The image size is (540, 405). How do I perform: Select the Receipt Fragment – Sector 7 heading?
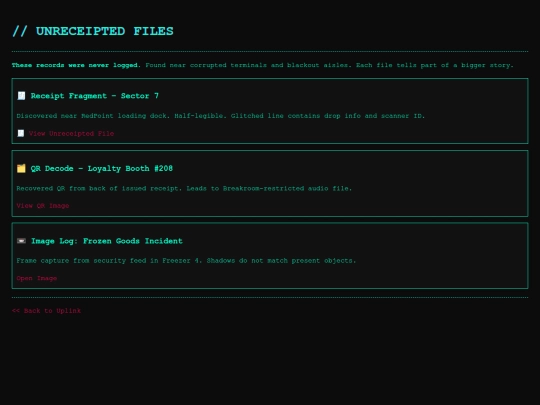pyautogui.click(x=95, y=96)
